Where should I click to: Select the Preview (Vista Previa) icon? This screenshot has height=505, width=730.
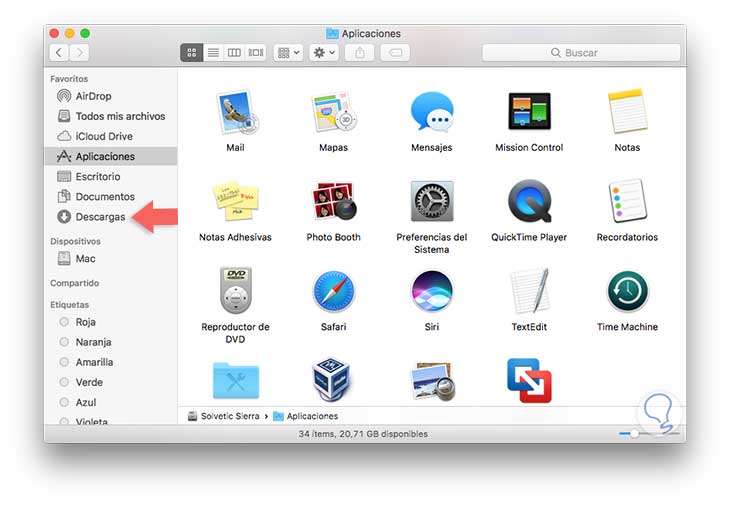433,382
